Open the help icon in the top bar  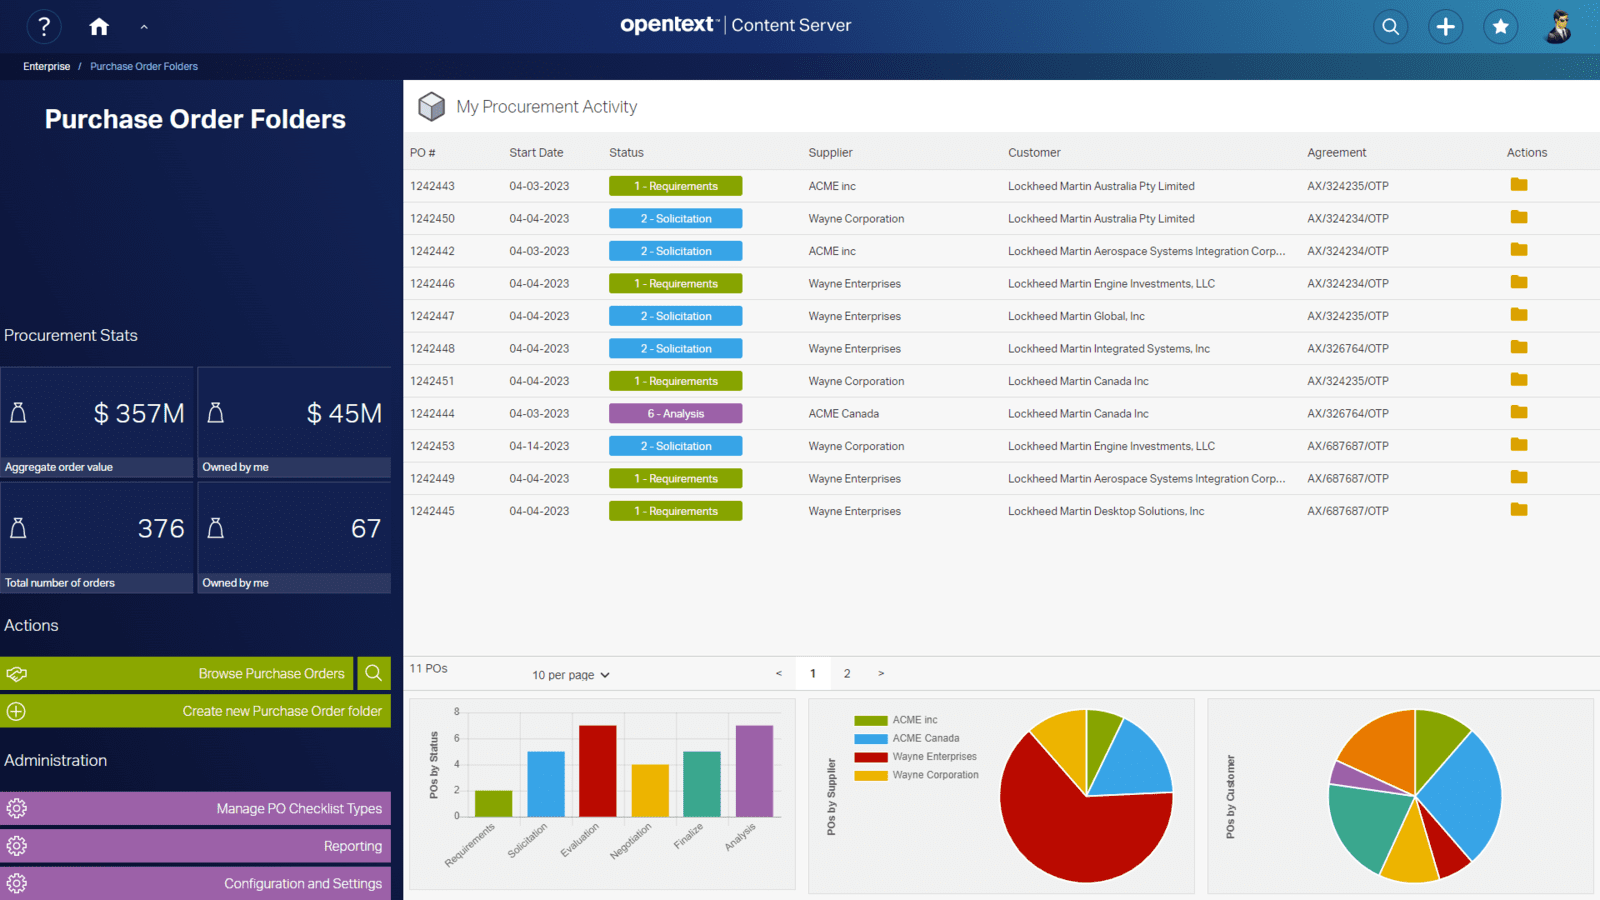[x=44, y=26]
